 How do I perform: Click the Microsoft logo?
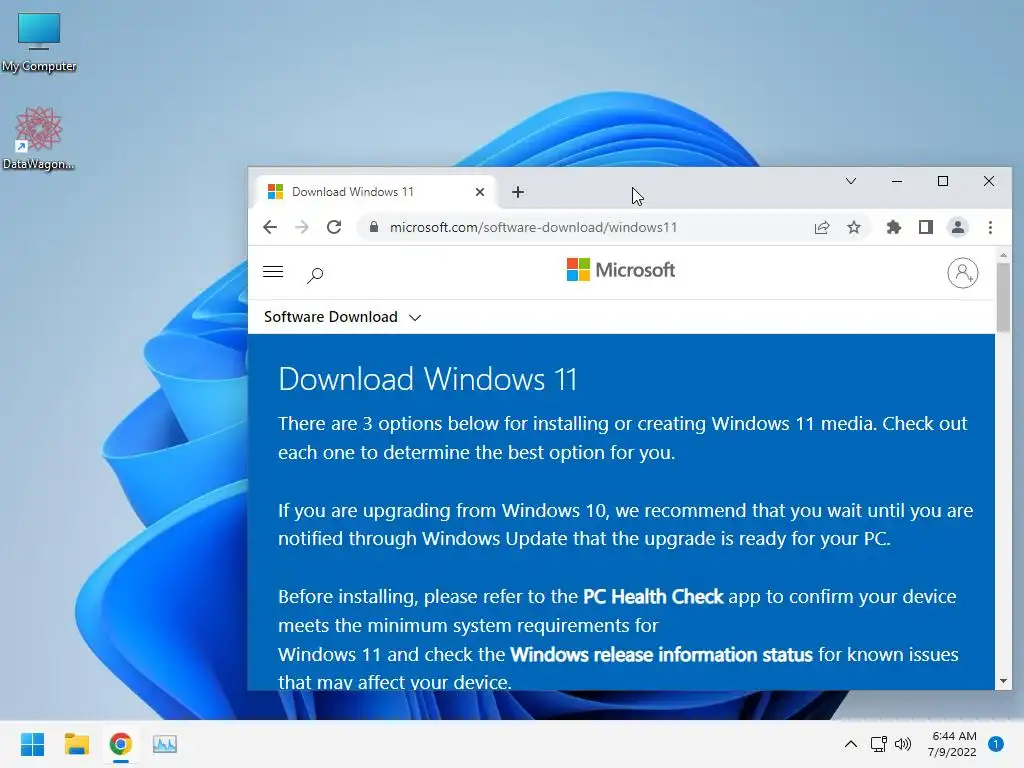620,270
